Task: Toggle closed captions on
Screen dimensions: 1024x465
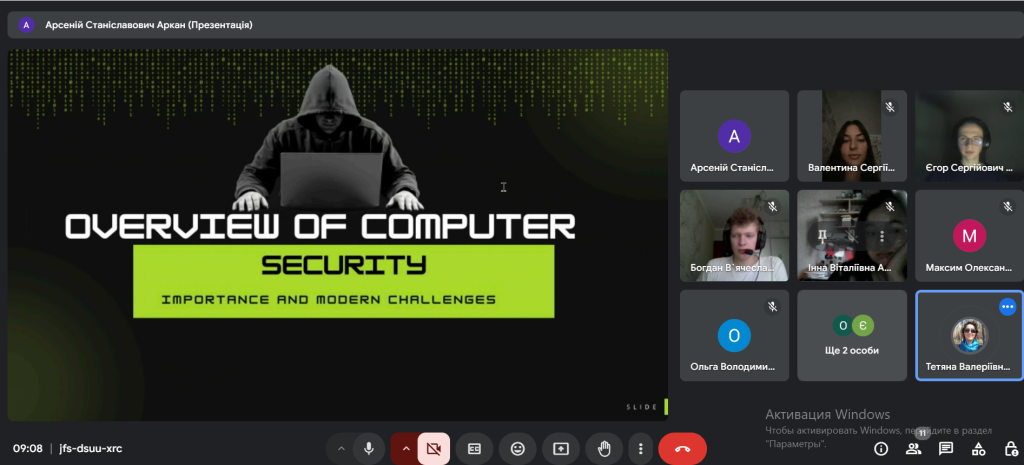Action: click(x=475, y=449)
